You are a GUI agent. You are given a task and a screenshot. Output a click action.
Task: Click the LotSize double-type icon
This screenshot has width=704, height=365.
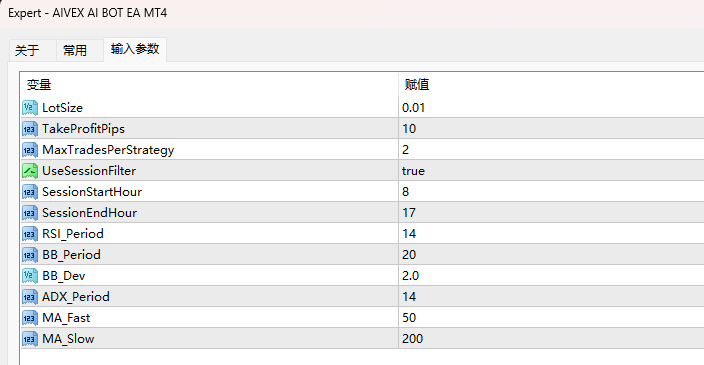coord(30,108)
